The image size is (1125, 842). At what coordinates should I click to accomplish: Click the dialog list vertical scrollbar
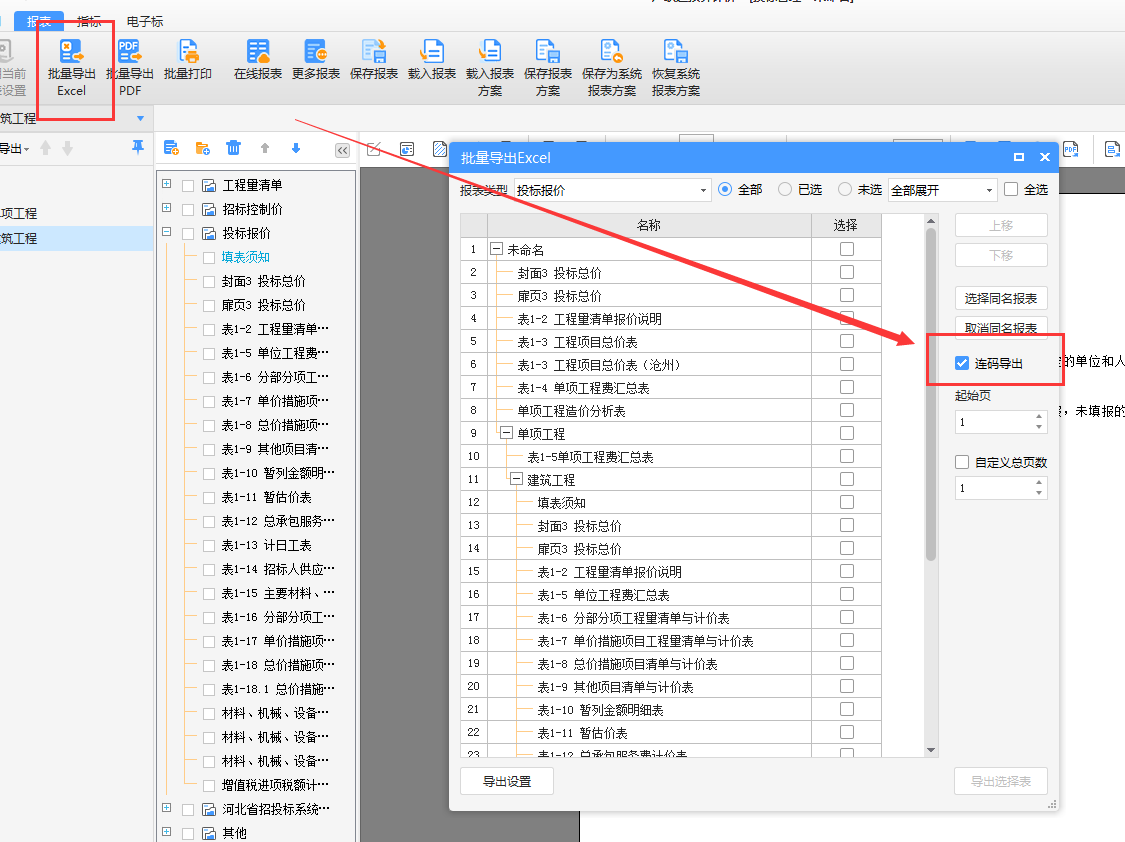tap(931, 394)
